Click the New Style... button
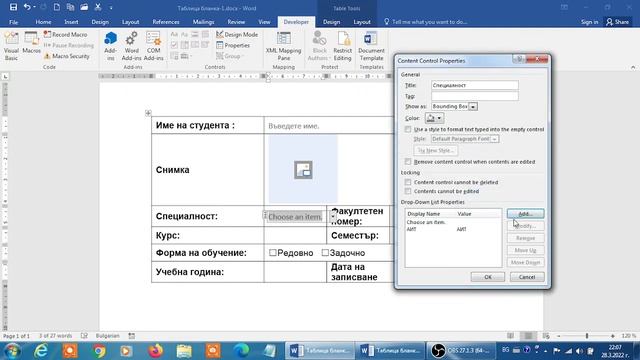 pyautogui.click(x=436, y=151)
